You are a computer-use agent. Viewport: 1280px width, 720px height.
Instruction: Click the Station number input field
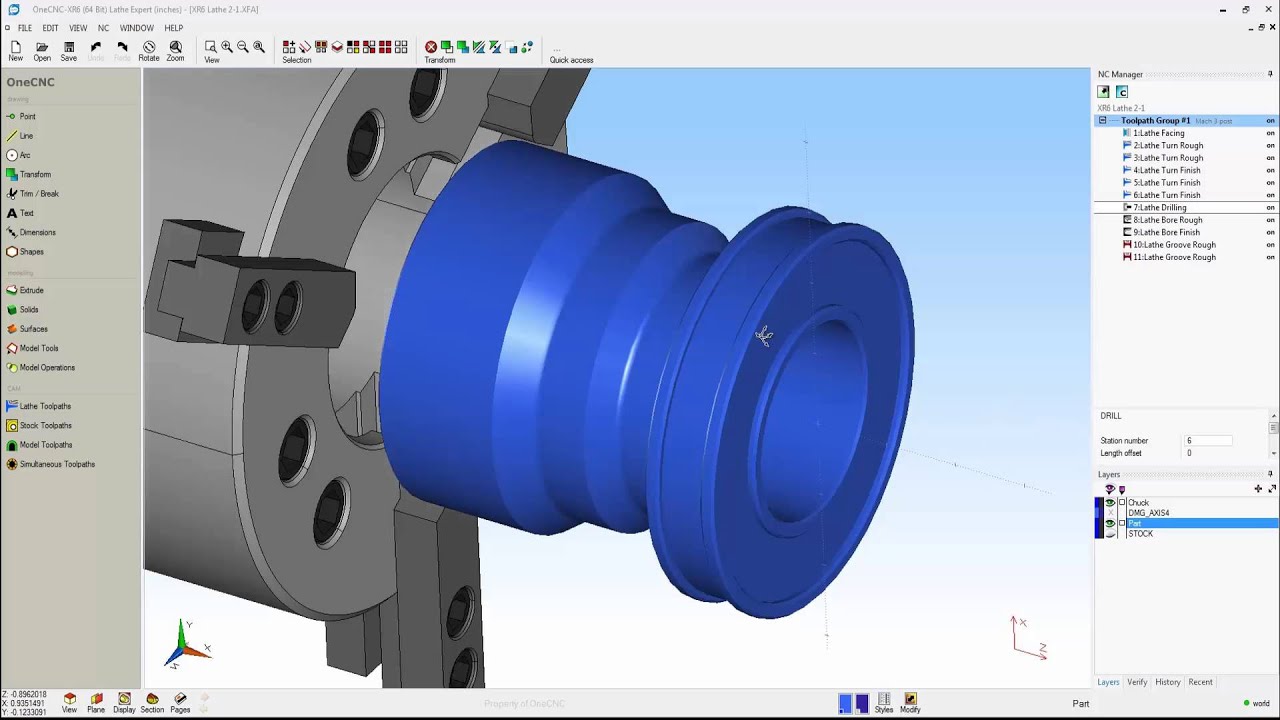(x=1208, y=441)
